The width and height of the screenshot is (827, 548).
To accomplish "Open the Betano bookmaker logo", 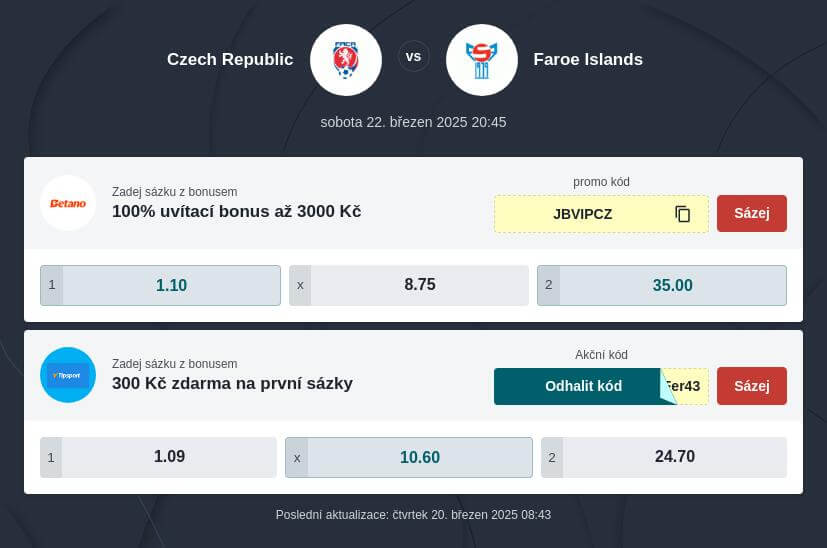I will pyautogui.click(x=68, y=203).
